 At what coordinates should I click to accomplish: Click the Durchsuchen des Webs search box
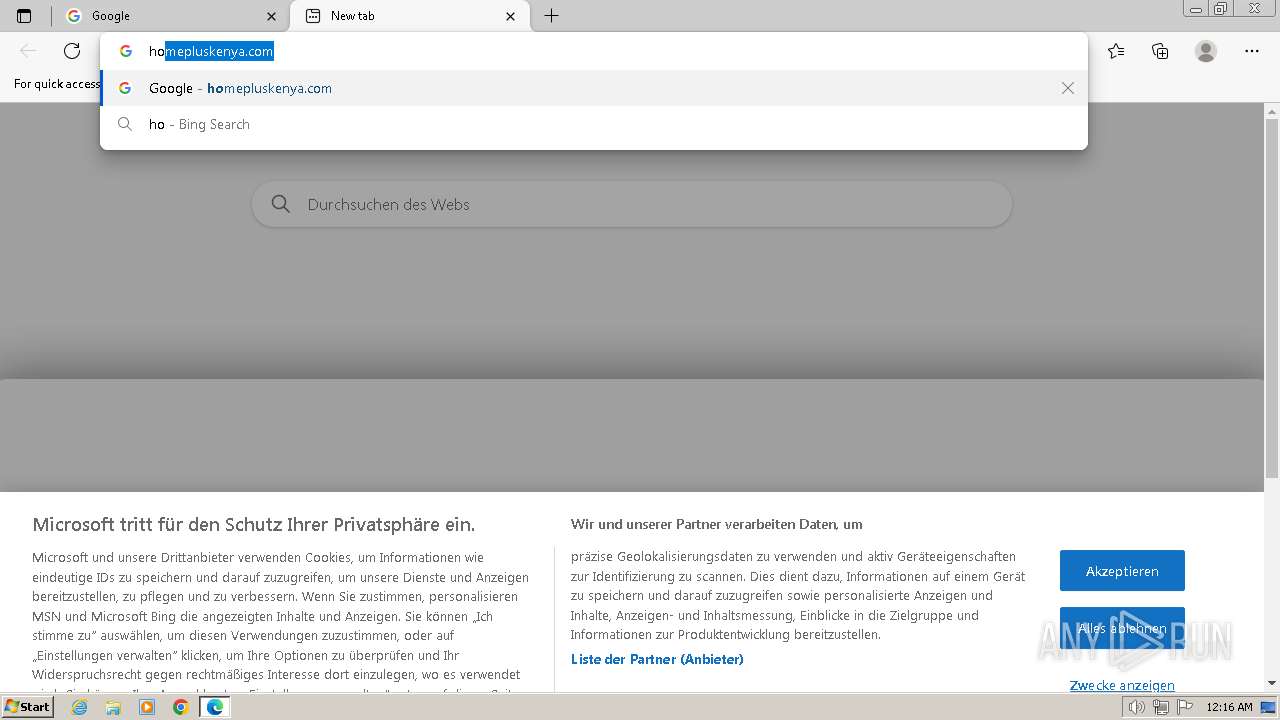pyautogui.click(x=632, y=204)
